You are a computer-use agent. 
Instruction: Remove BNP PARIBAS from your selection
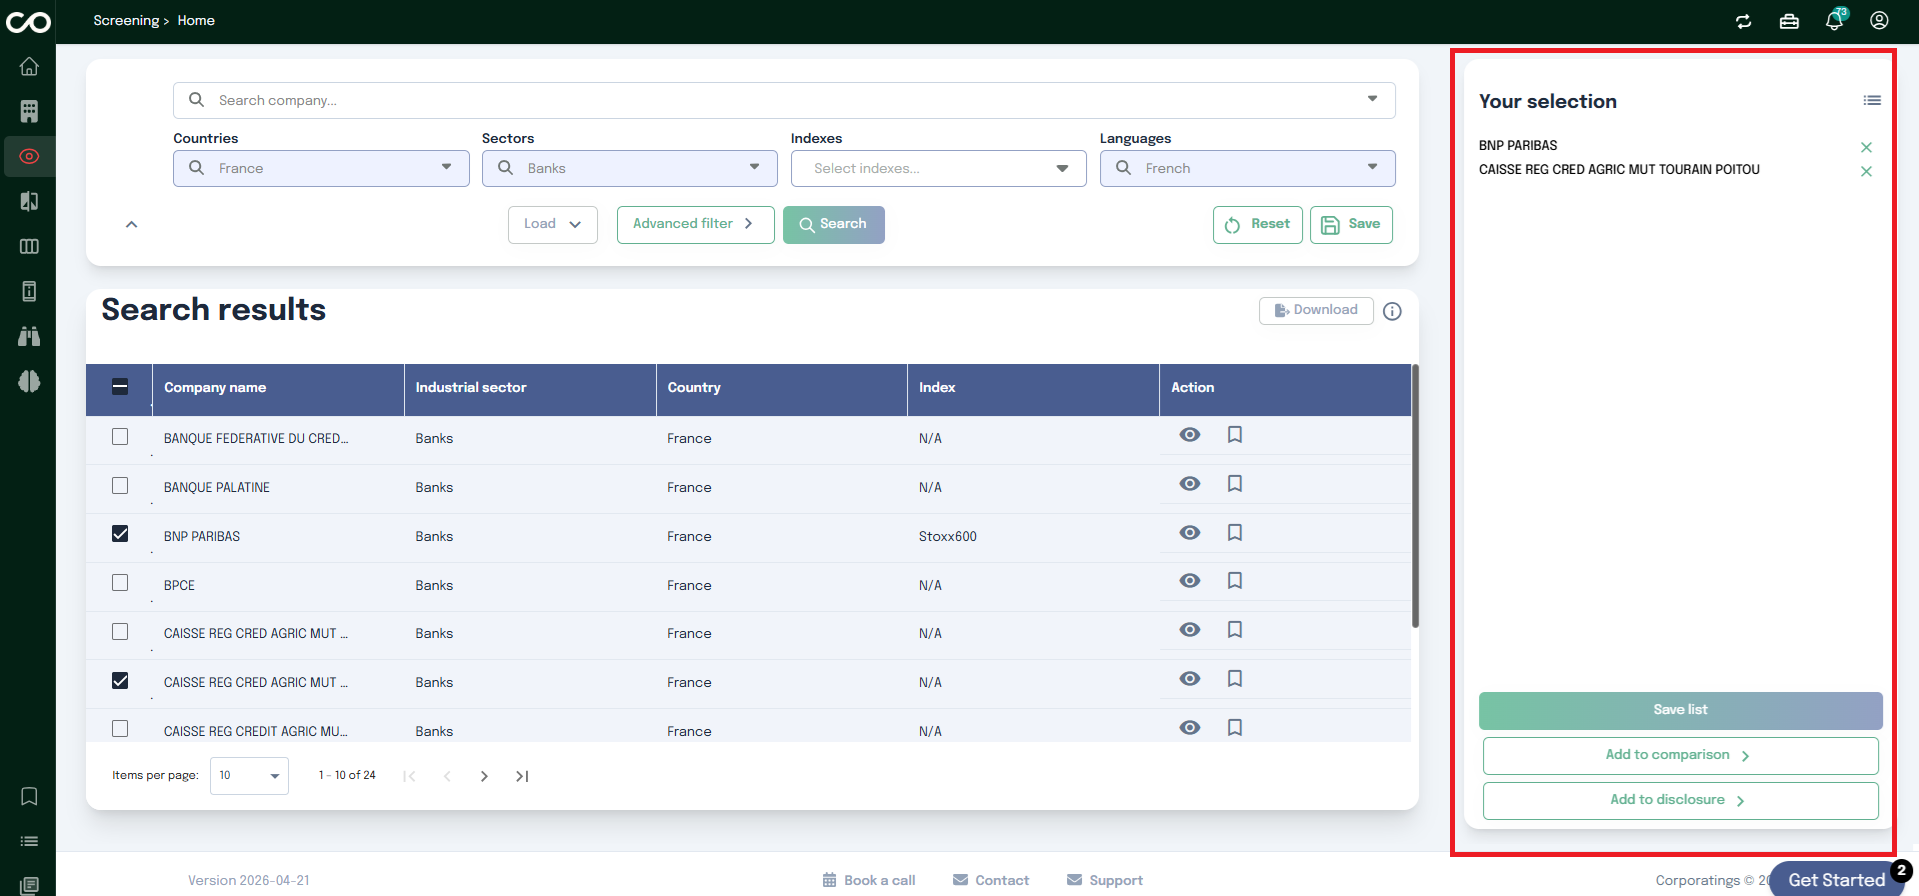1866,147
